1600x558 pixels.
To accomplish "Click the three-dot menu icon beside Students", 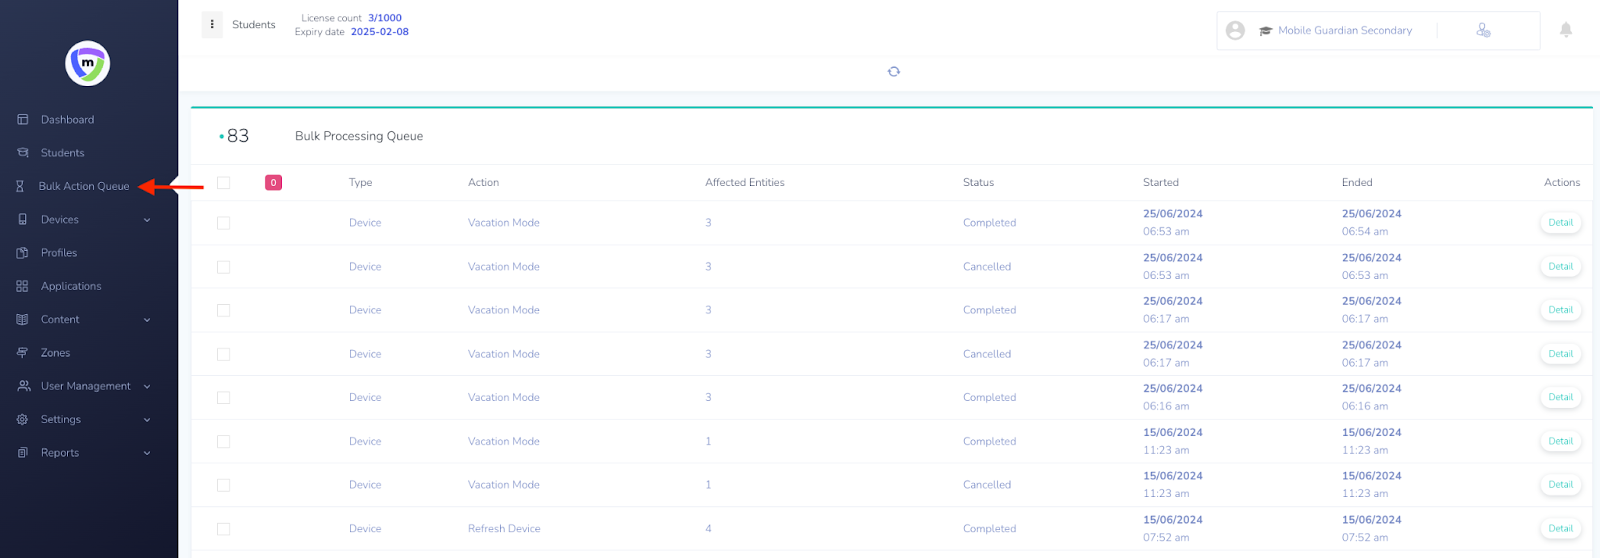I will coord(212,25).
